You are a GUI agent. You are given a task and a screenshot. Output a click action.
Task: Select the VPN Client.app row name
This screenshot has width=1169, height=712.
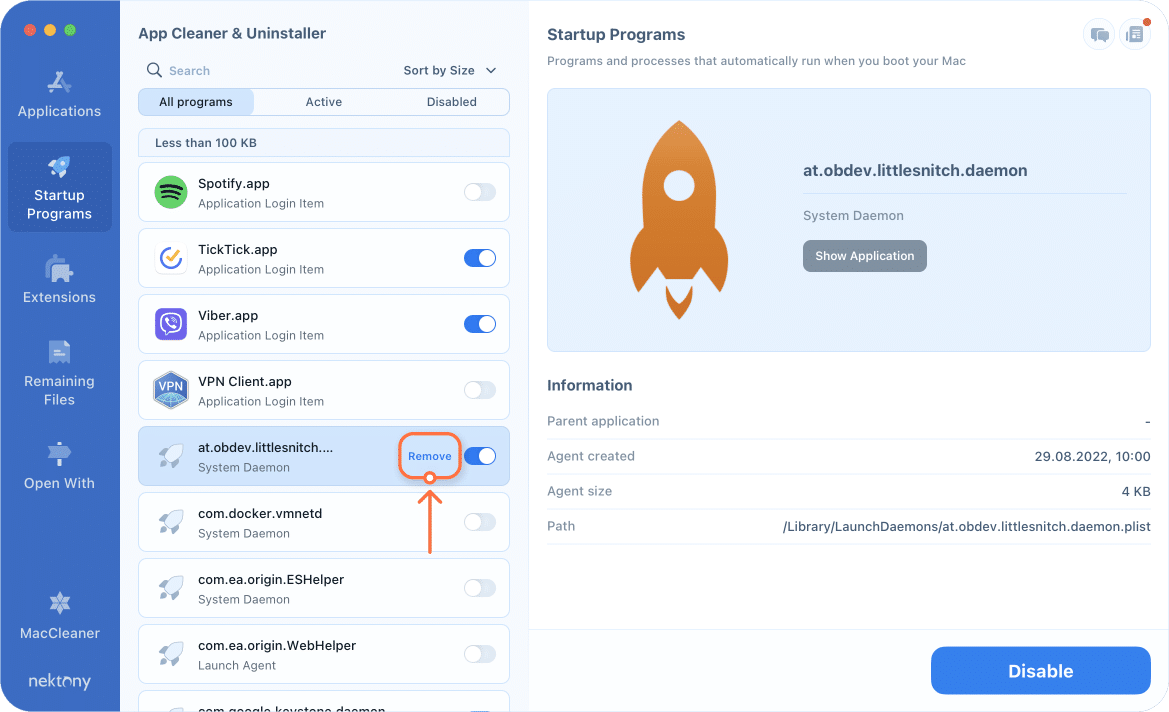pyautogui.click(x=245, y=382)
